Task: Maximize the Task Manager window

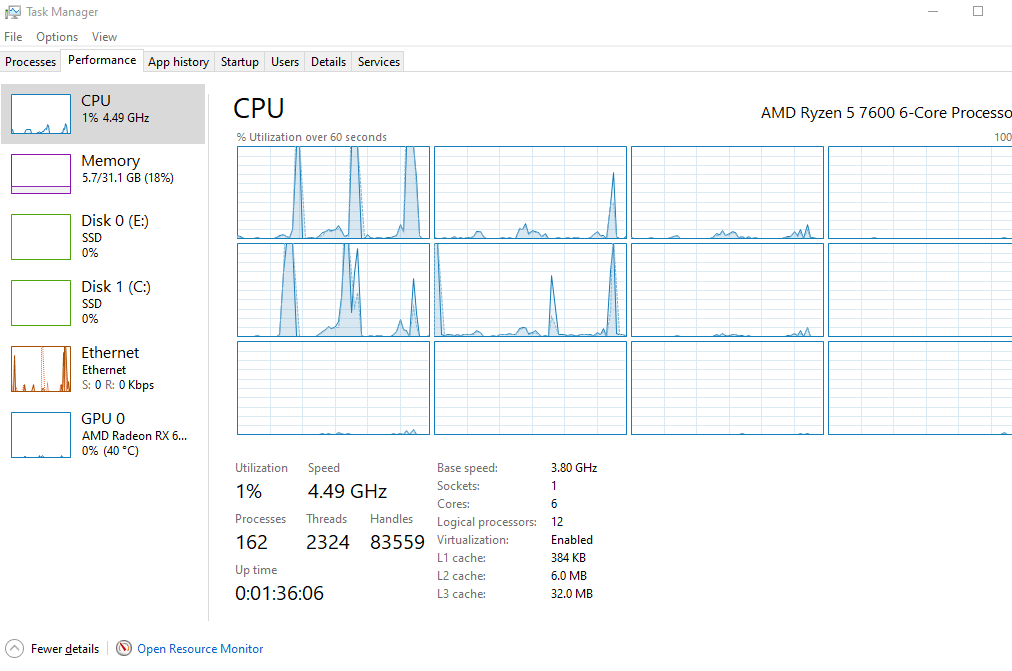Action: (978, 12)
